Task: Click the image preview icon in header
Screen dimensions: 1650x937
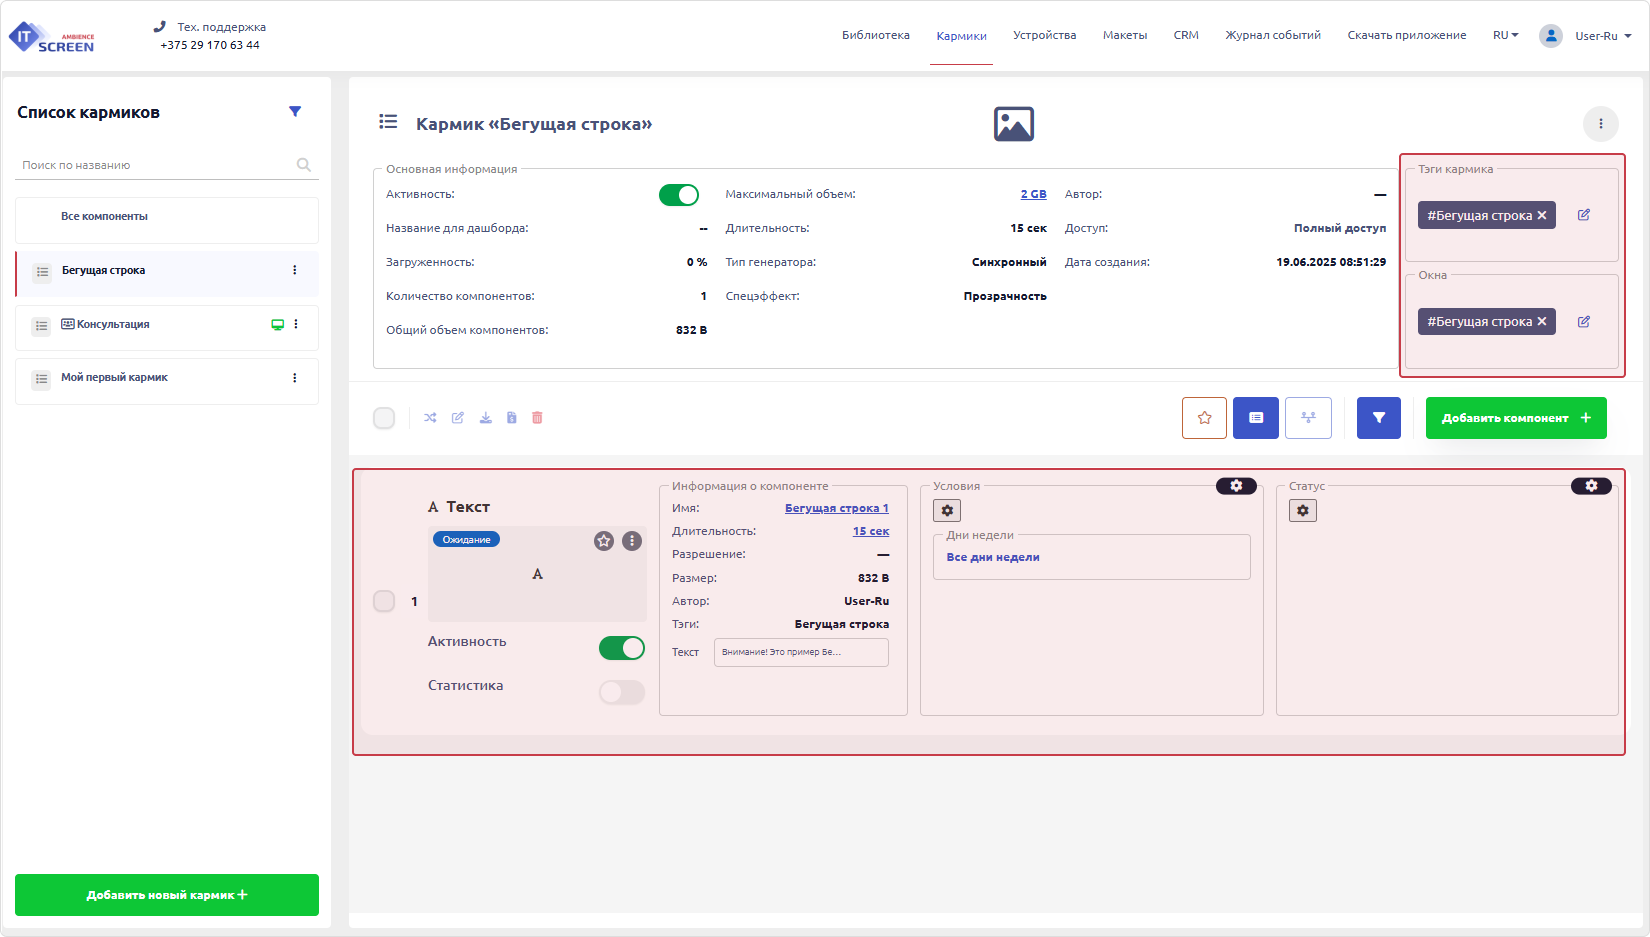Action: point(1013,124)
